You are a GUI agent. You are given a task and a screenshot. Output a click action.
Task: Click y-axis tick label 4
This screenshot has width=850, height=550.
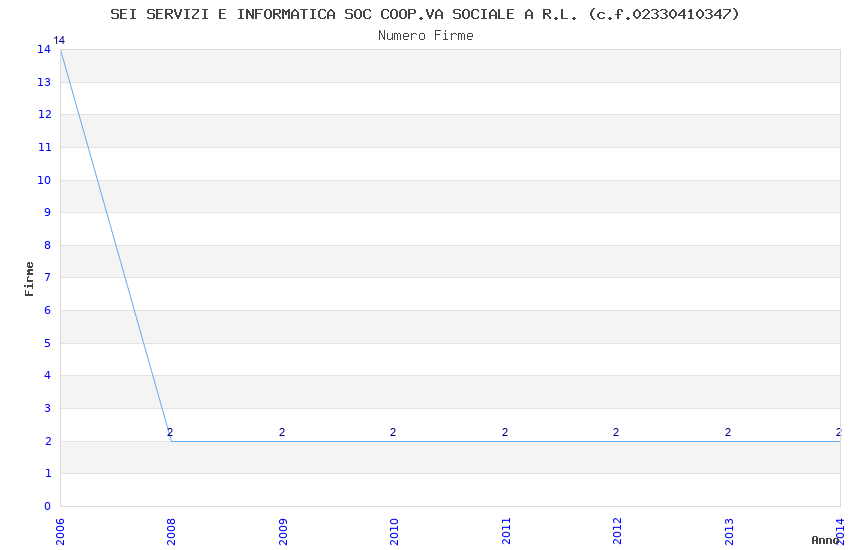(48, 376)
